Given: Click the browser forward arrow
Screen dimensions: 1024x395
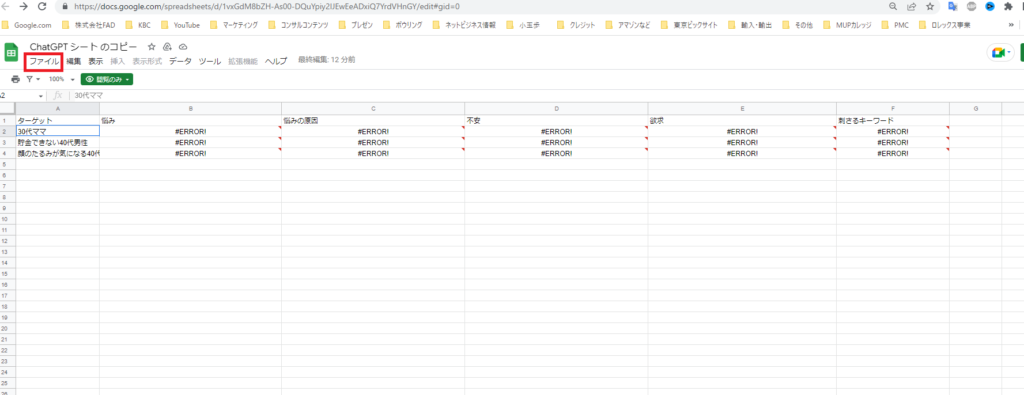Looking at the screenshot, I should point(24,7).
